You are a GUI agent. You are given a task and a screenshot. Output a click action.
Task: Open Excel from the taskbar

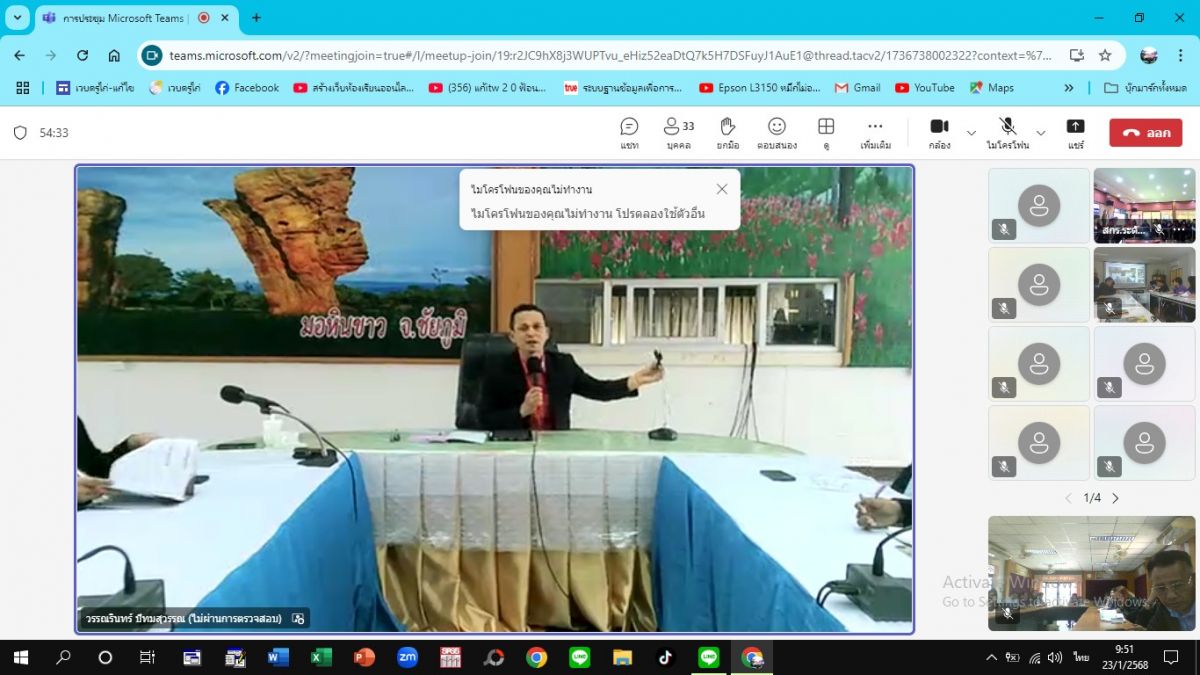[x=321, y=657]
